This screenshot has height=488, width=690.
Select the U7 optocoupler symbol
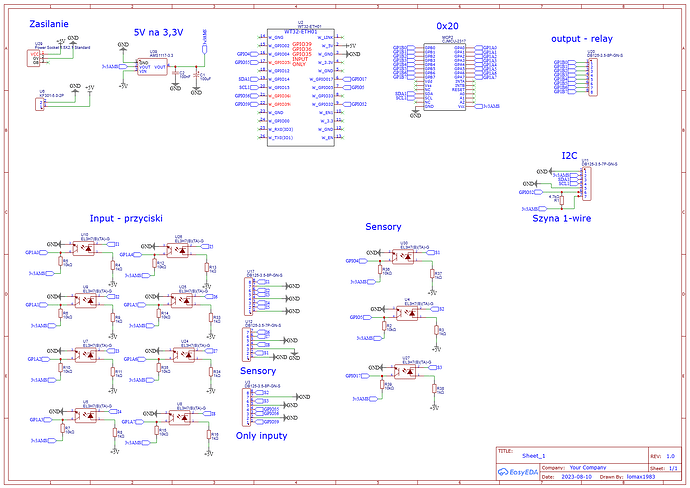pyautogui.click(x=85, y=355)
